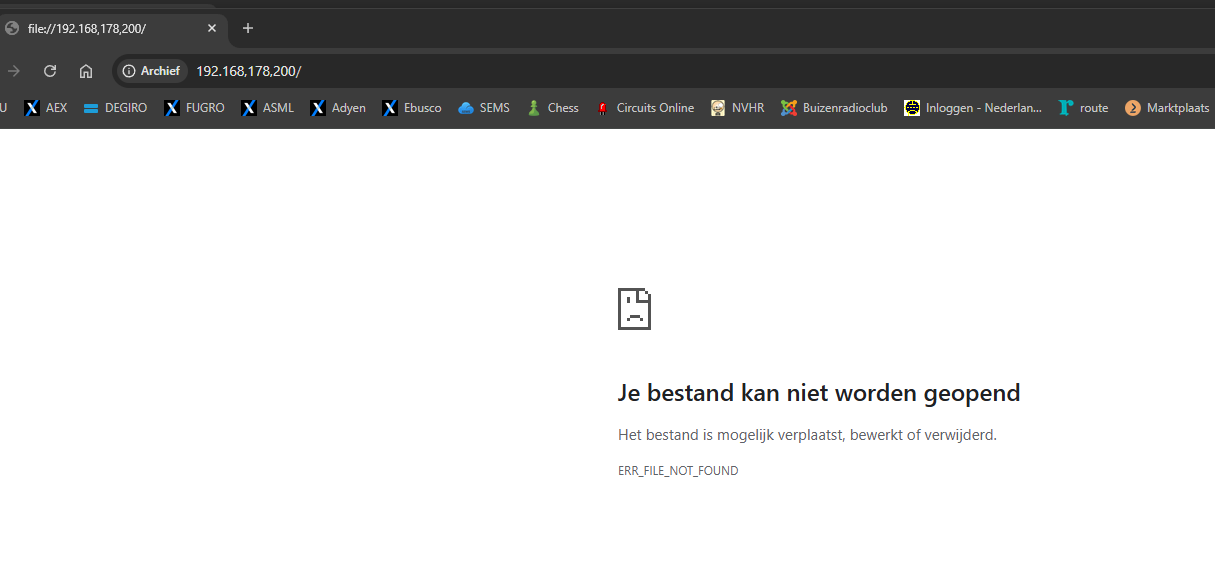1215x570 pixels.
Task: Open the AEX bookmark
Action: click(46, 108)
